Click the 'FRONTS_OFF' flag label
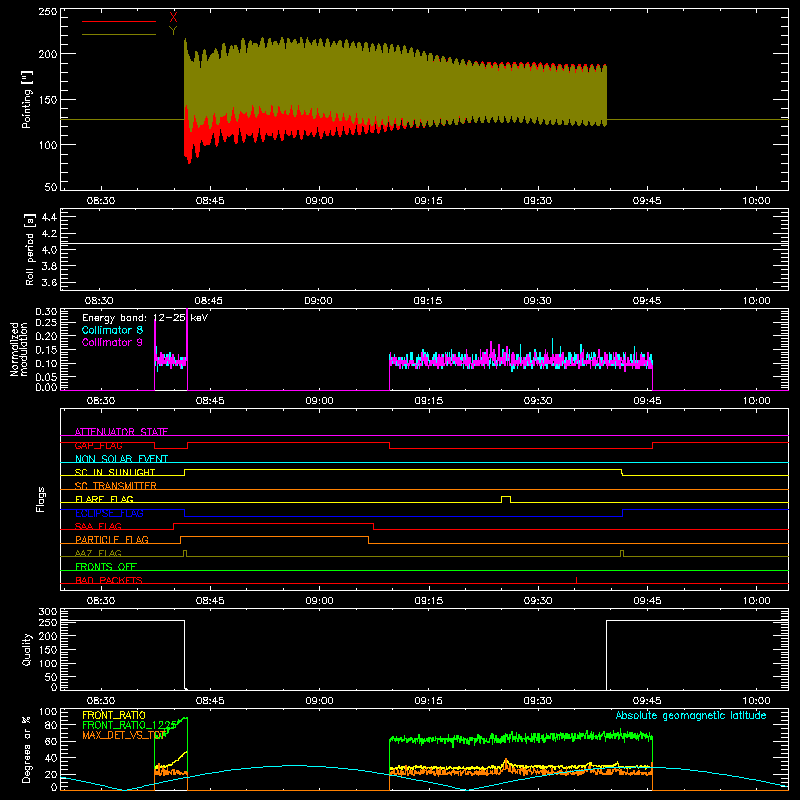The height and width of the screenshot is (800, 800). (106, 566)
